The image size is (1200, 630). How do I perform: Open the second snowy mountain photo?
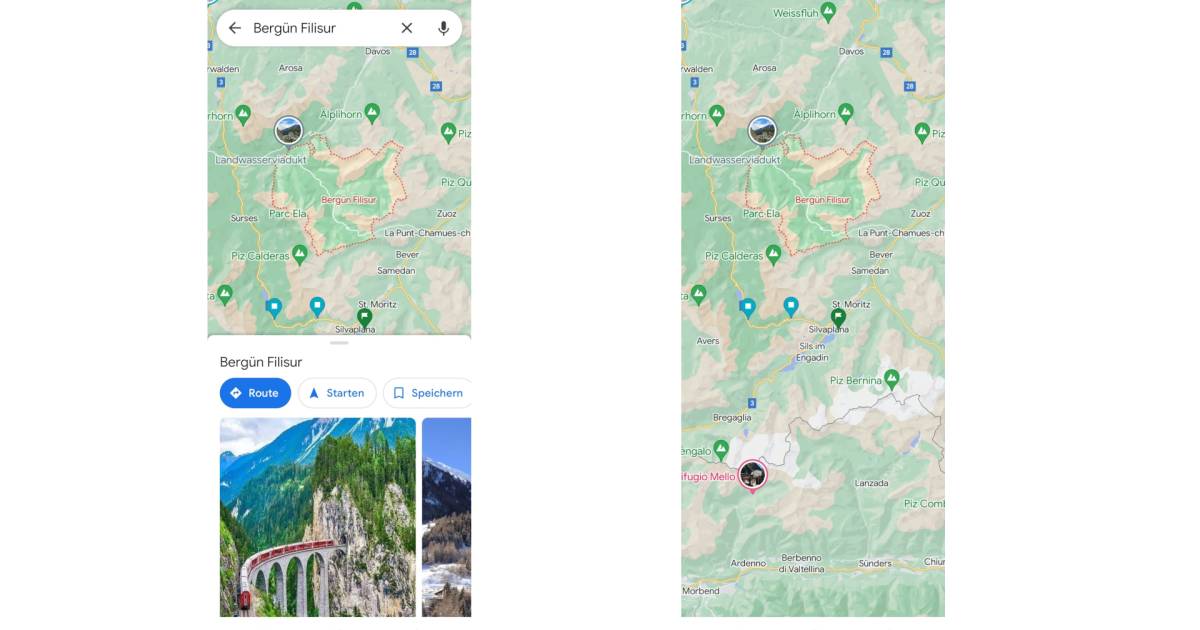(446, 516)
